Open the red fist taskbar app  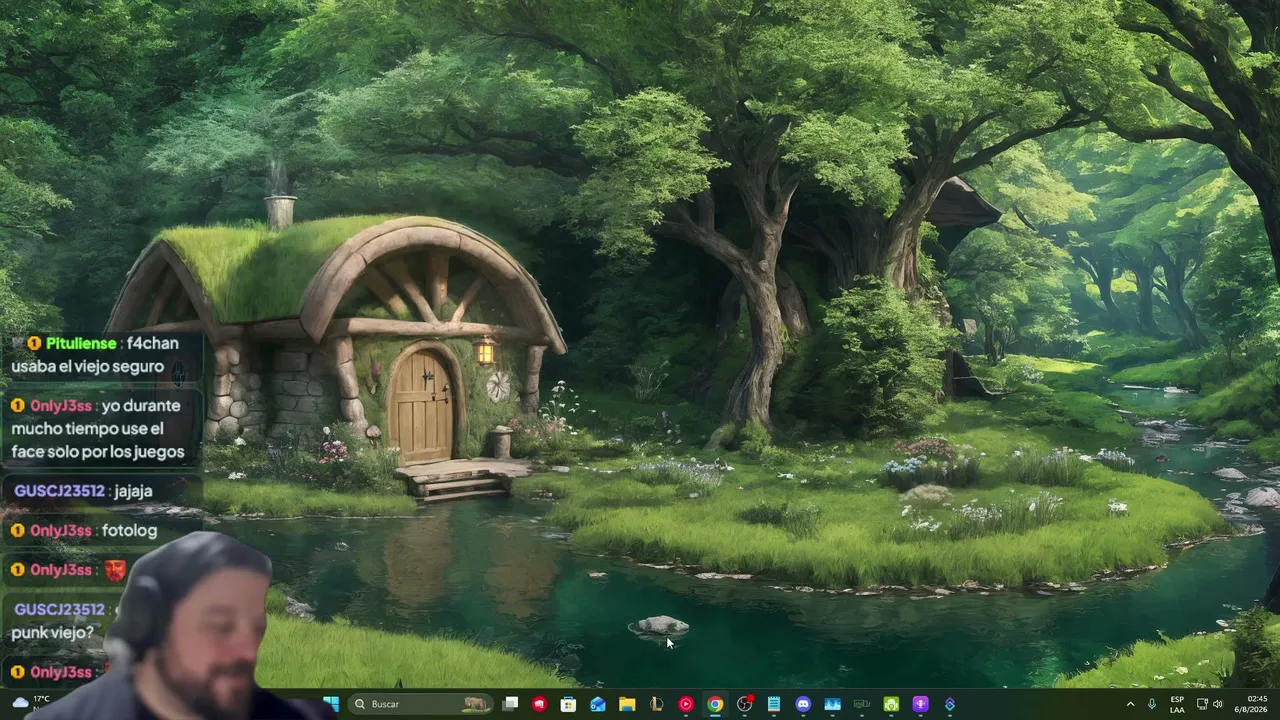539,704
